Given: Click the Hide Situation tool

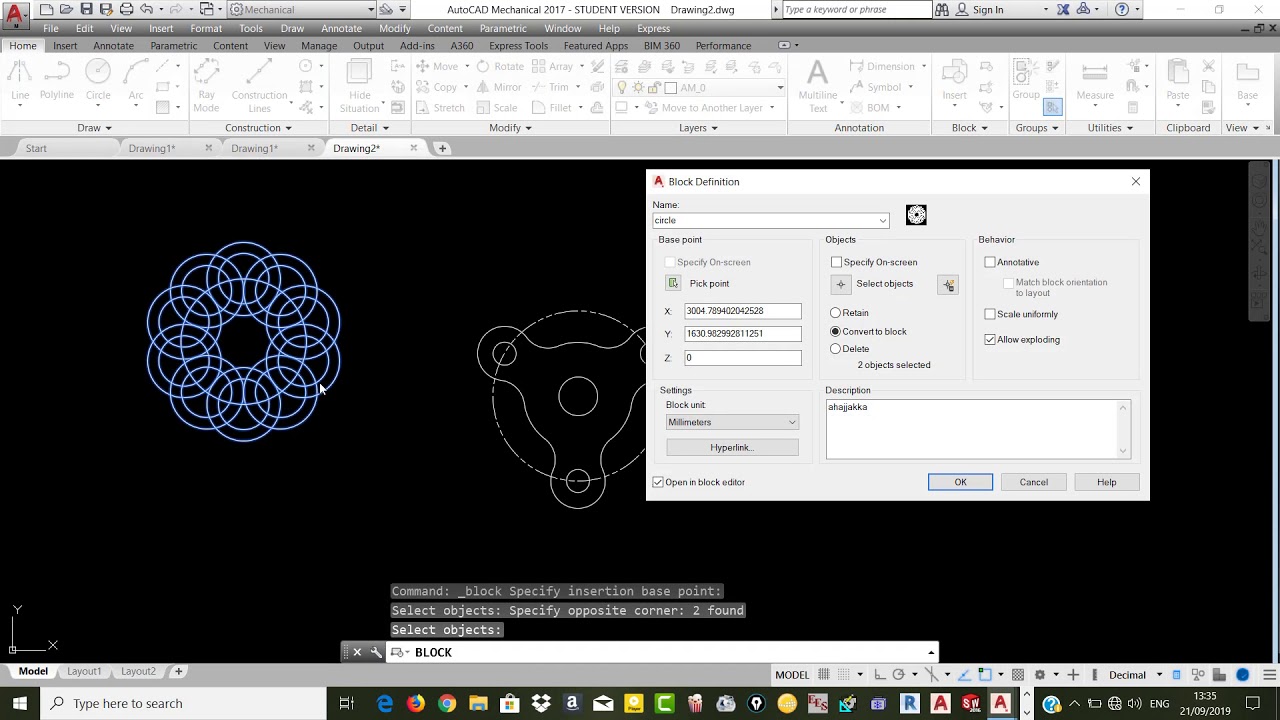Looking at the screenshot, I should click(x=359, y=86).
